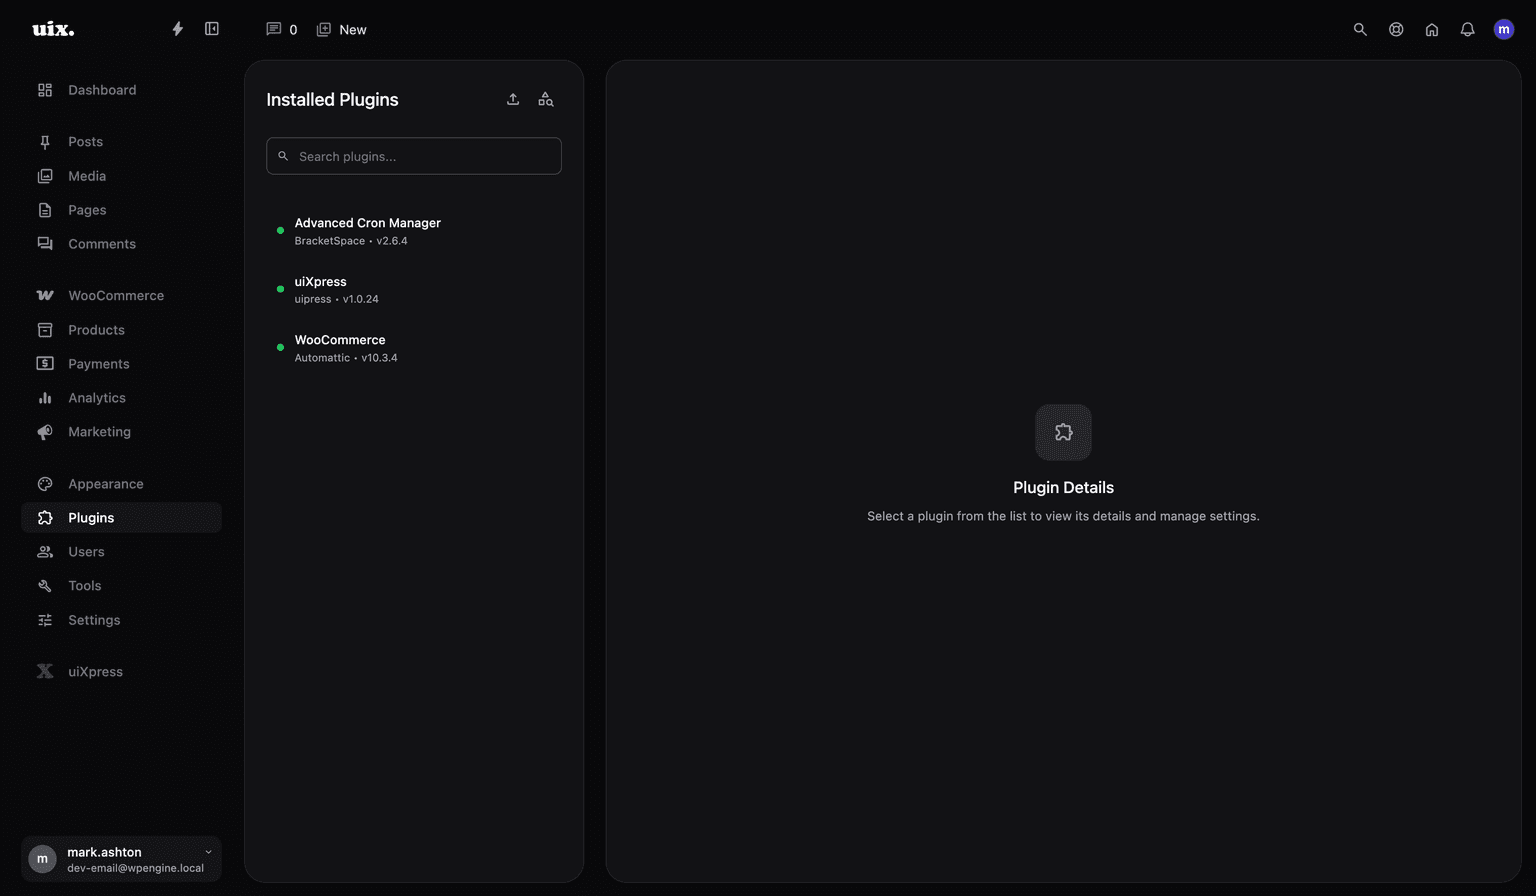Upload a new plugin via the upload icon
The height and width of the screenshot is (896, 1536).
513,99
